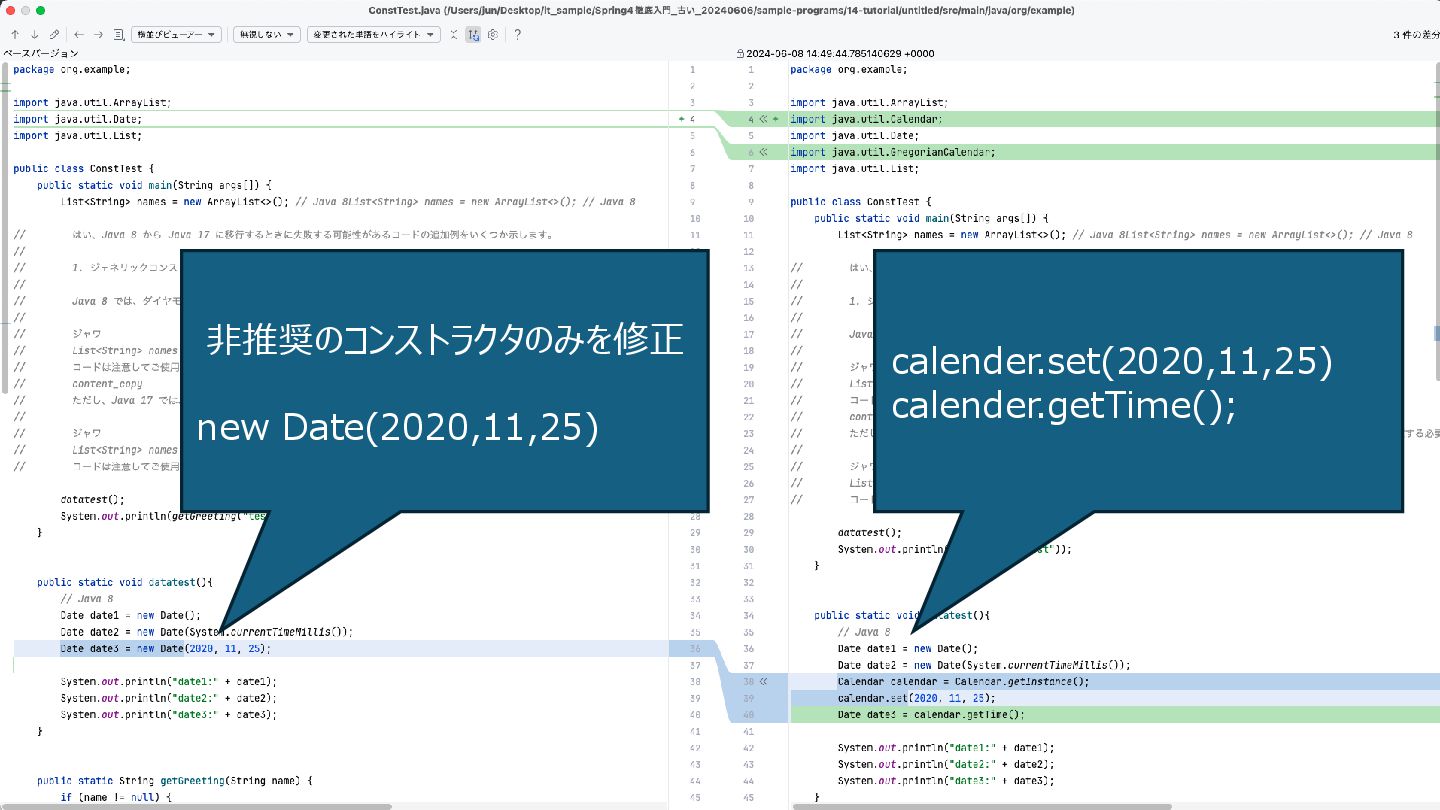Image resolution: width=1440 pixels, height=810 pixels.
Task: Click left pane horizontal scrollbar
Action: tap(196, 806)
